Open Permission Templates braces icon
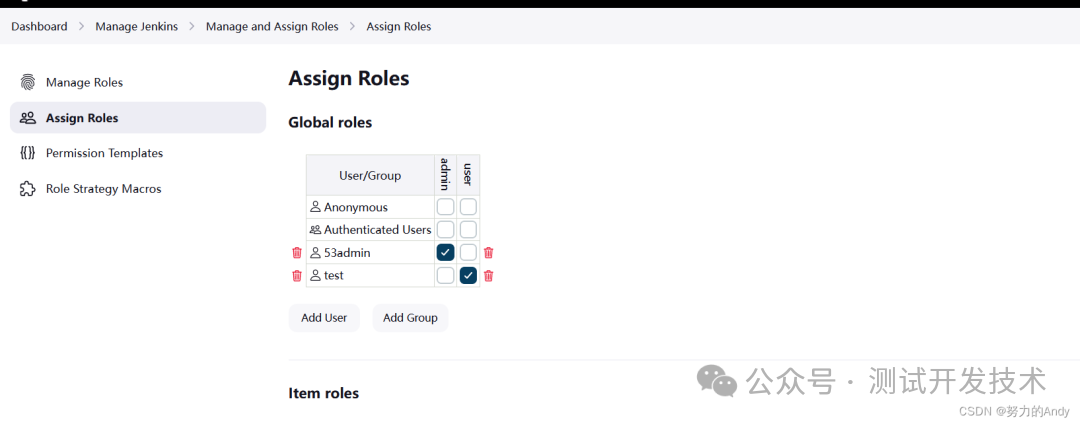The height and width of the screenshot is (424, 1080). pyautogui.click(x=28, y=153)
